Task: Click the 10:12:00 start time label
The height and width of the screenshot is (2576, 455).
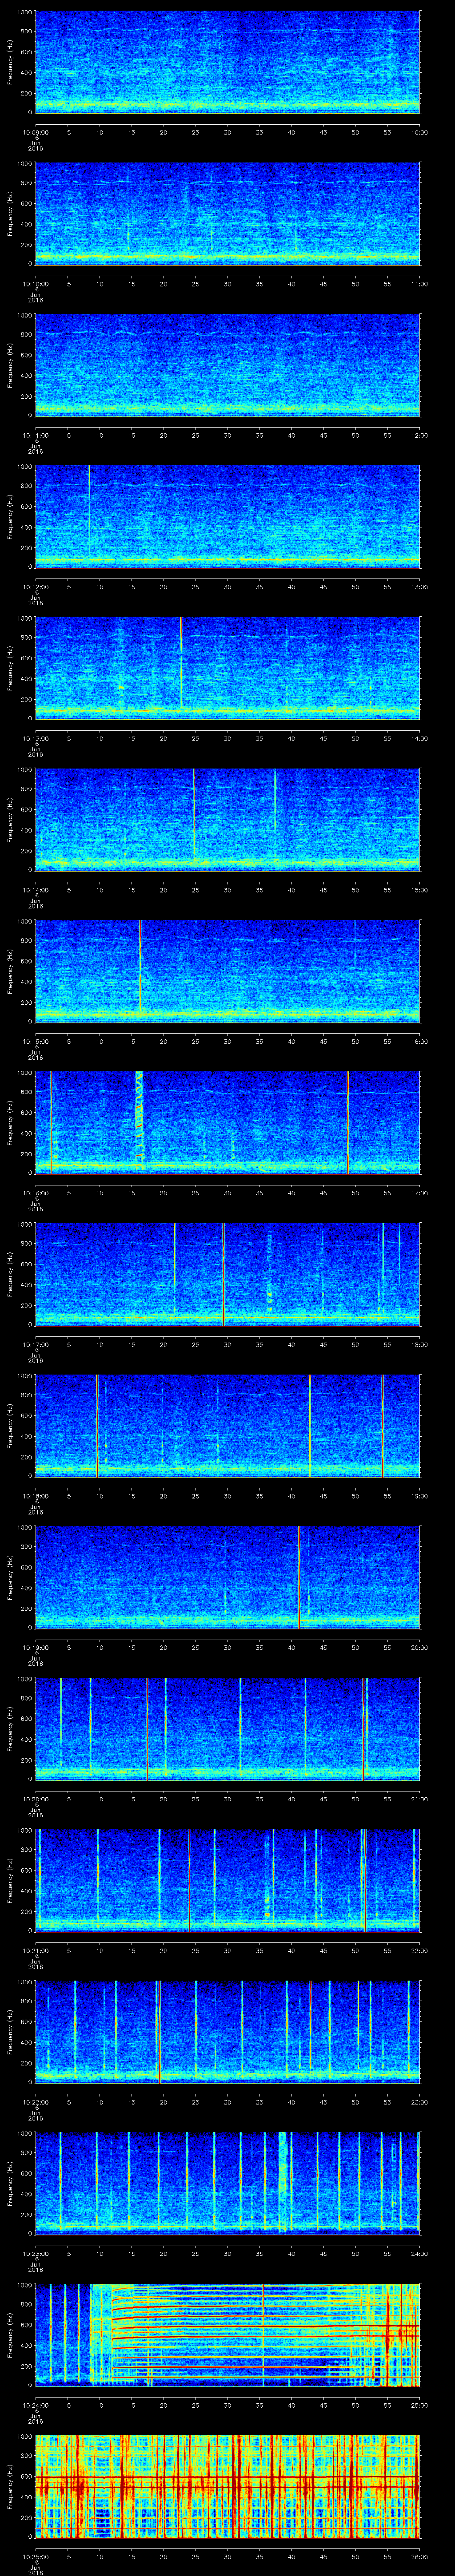Action: point(35,586)
